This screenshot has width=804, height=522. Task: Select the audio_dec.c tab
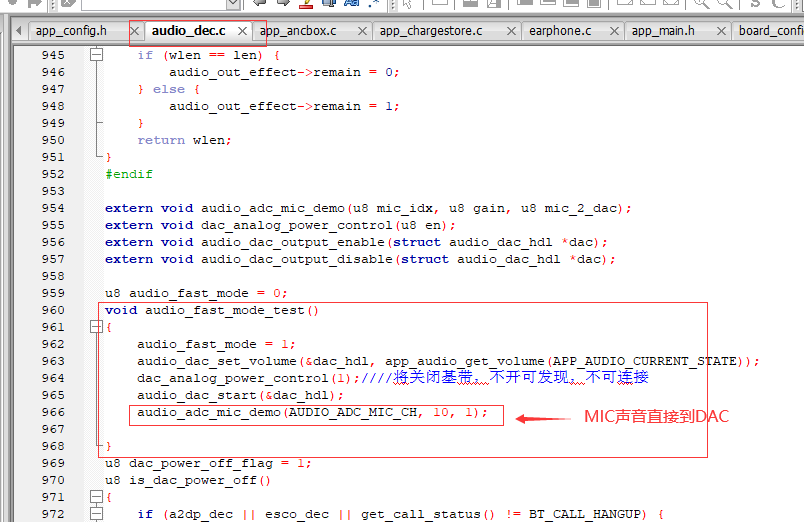click(189, 31)
